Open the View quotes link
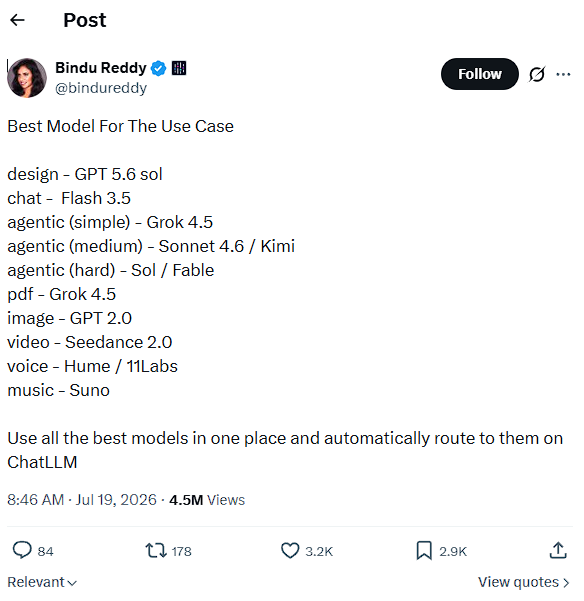 523,582
